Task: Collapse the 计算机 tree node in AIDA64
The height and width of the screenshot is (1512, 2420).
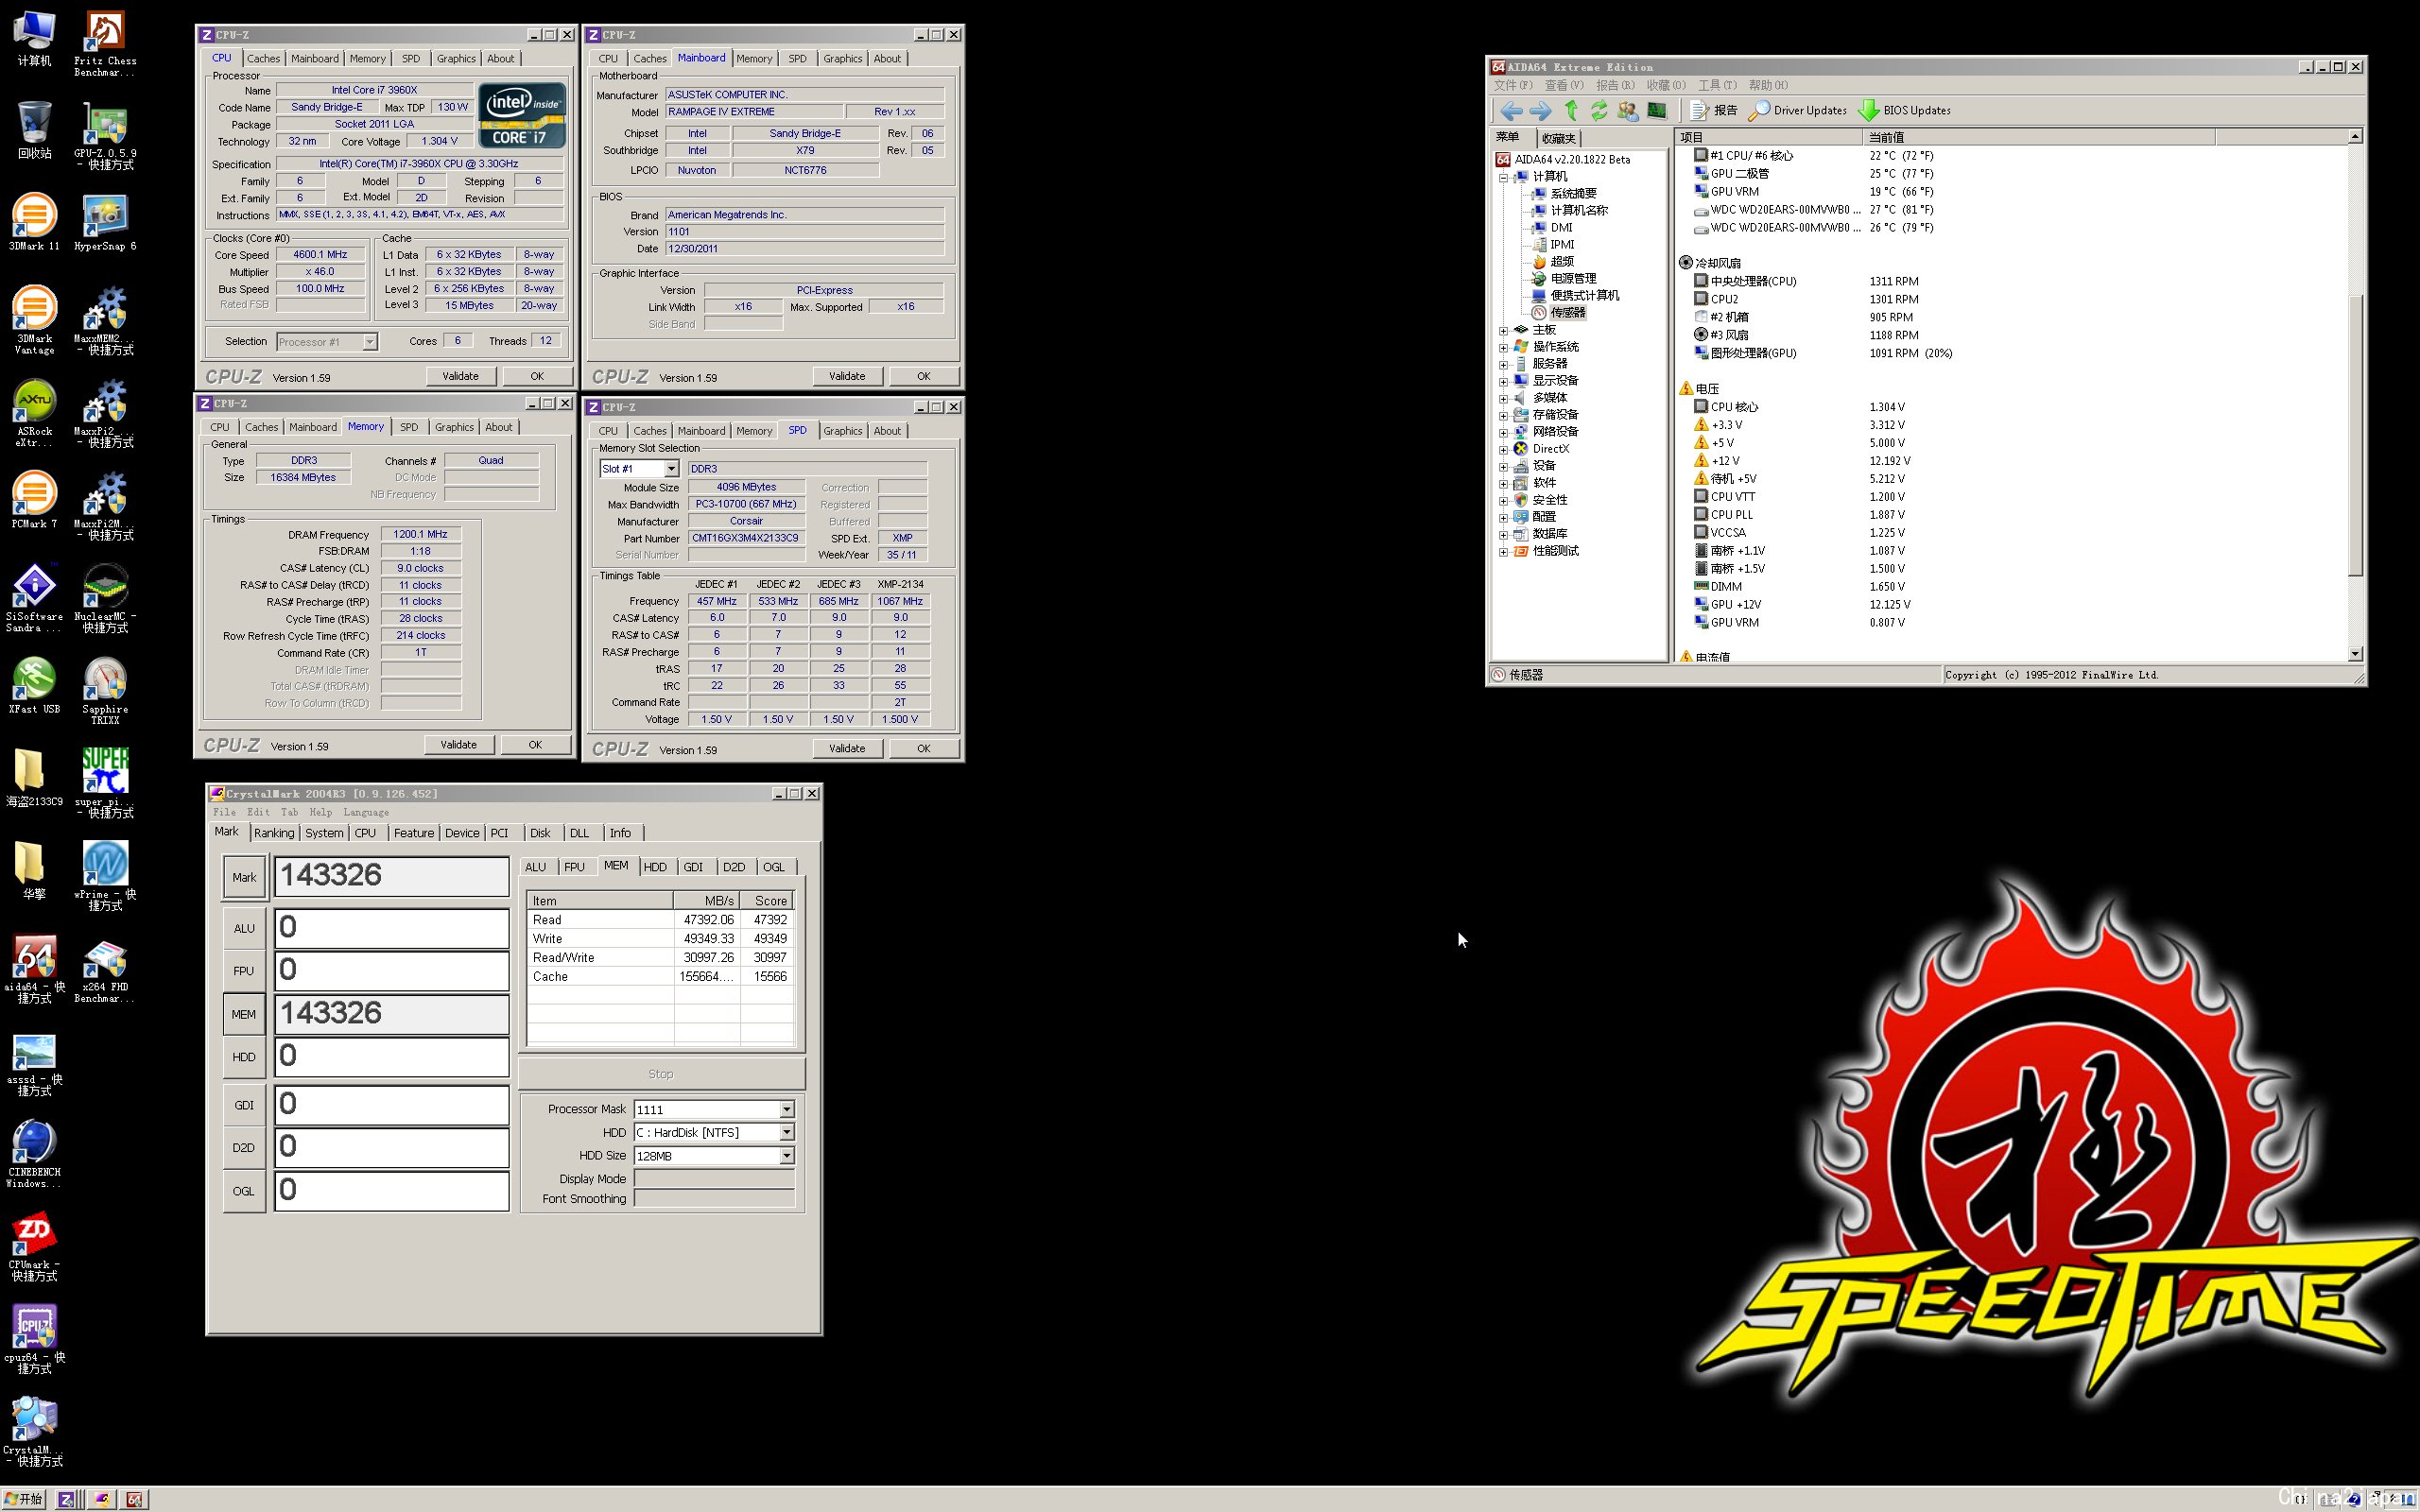Action: click(x=1503, y=177)
